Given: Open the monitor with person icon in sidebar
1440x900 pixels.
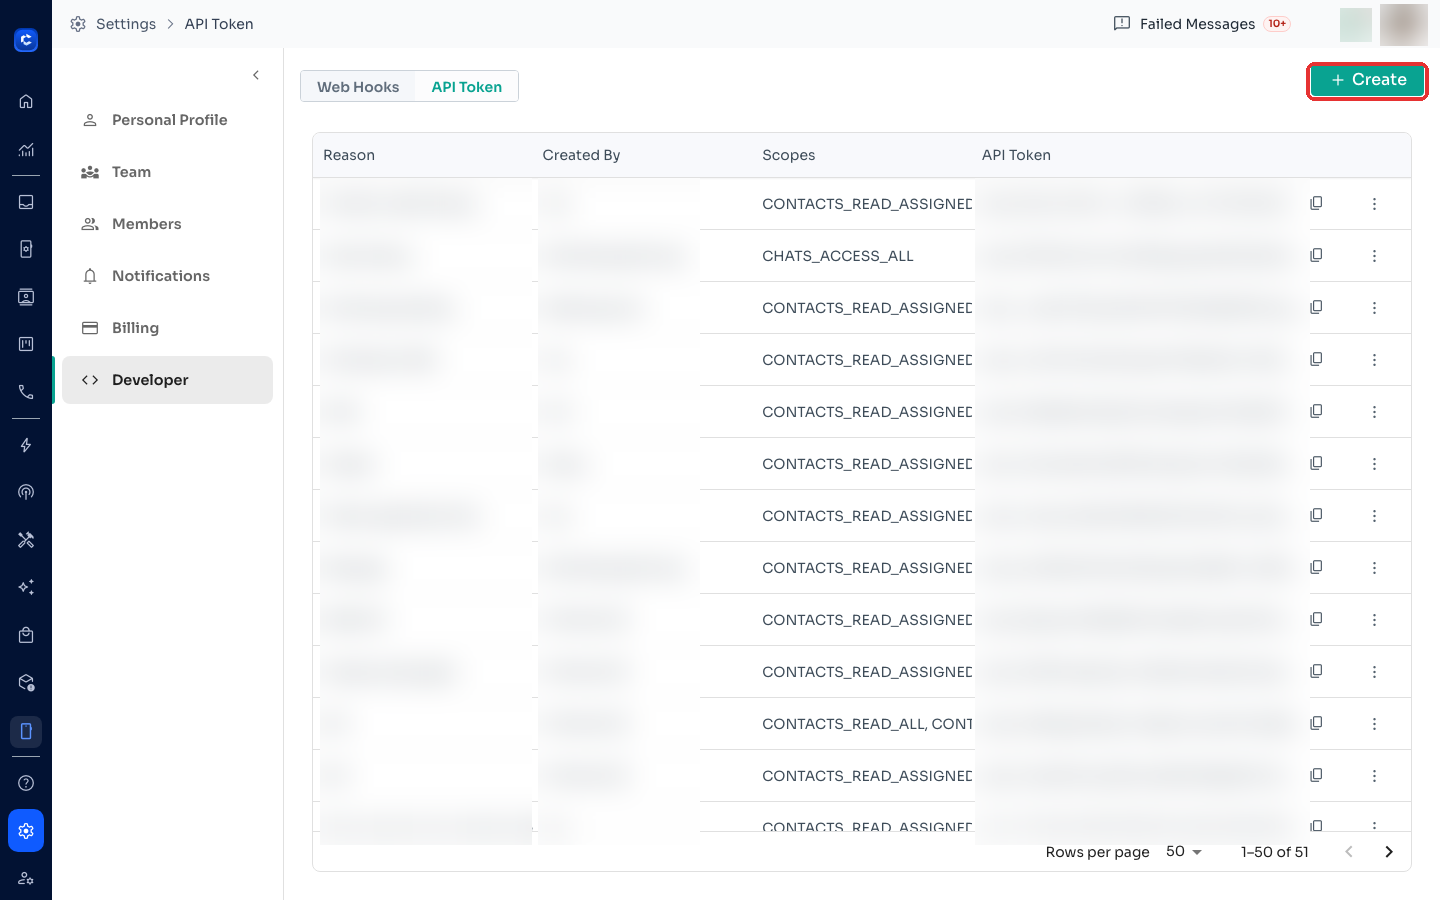Looking at the screenshot, I should 26,297.
